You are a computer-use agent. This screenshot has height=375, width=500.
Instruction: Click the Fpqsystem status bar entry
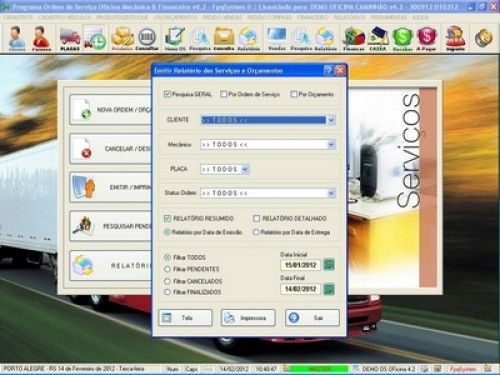463,369
